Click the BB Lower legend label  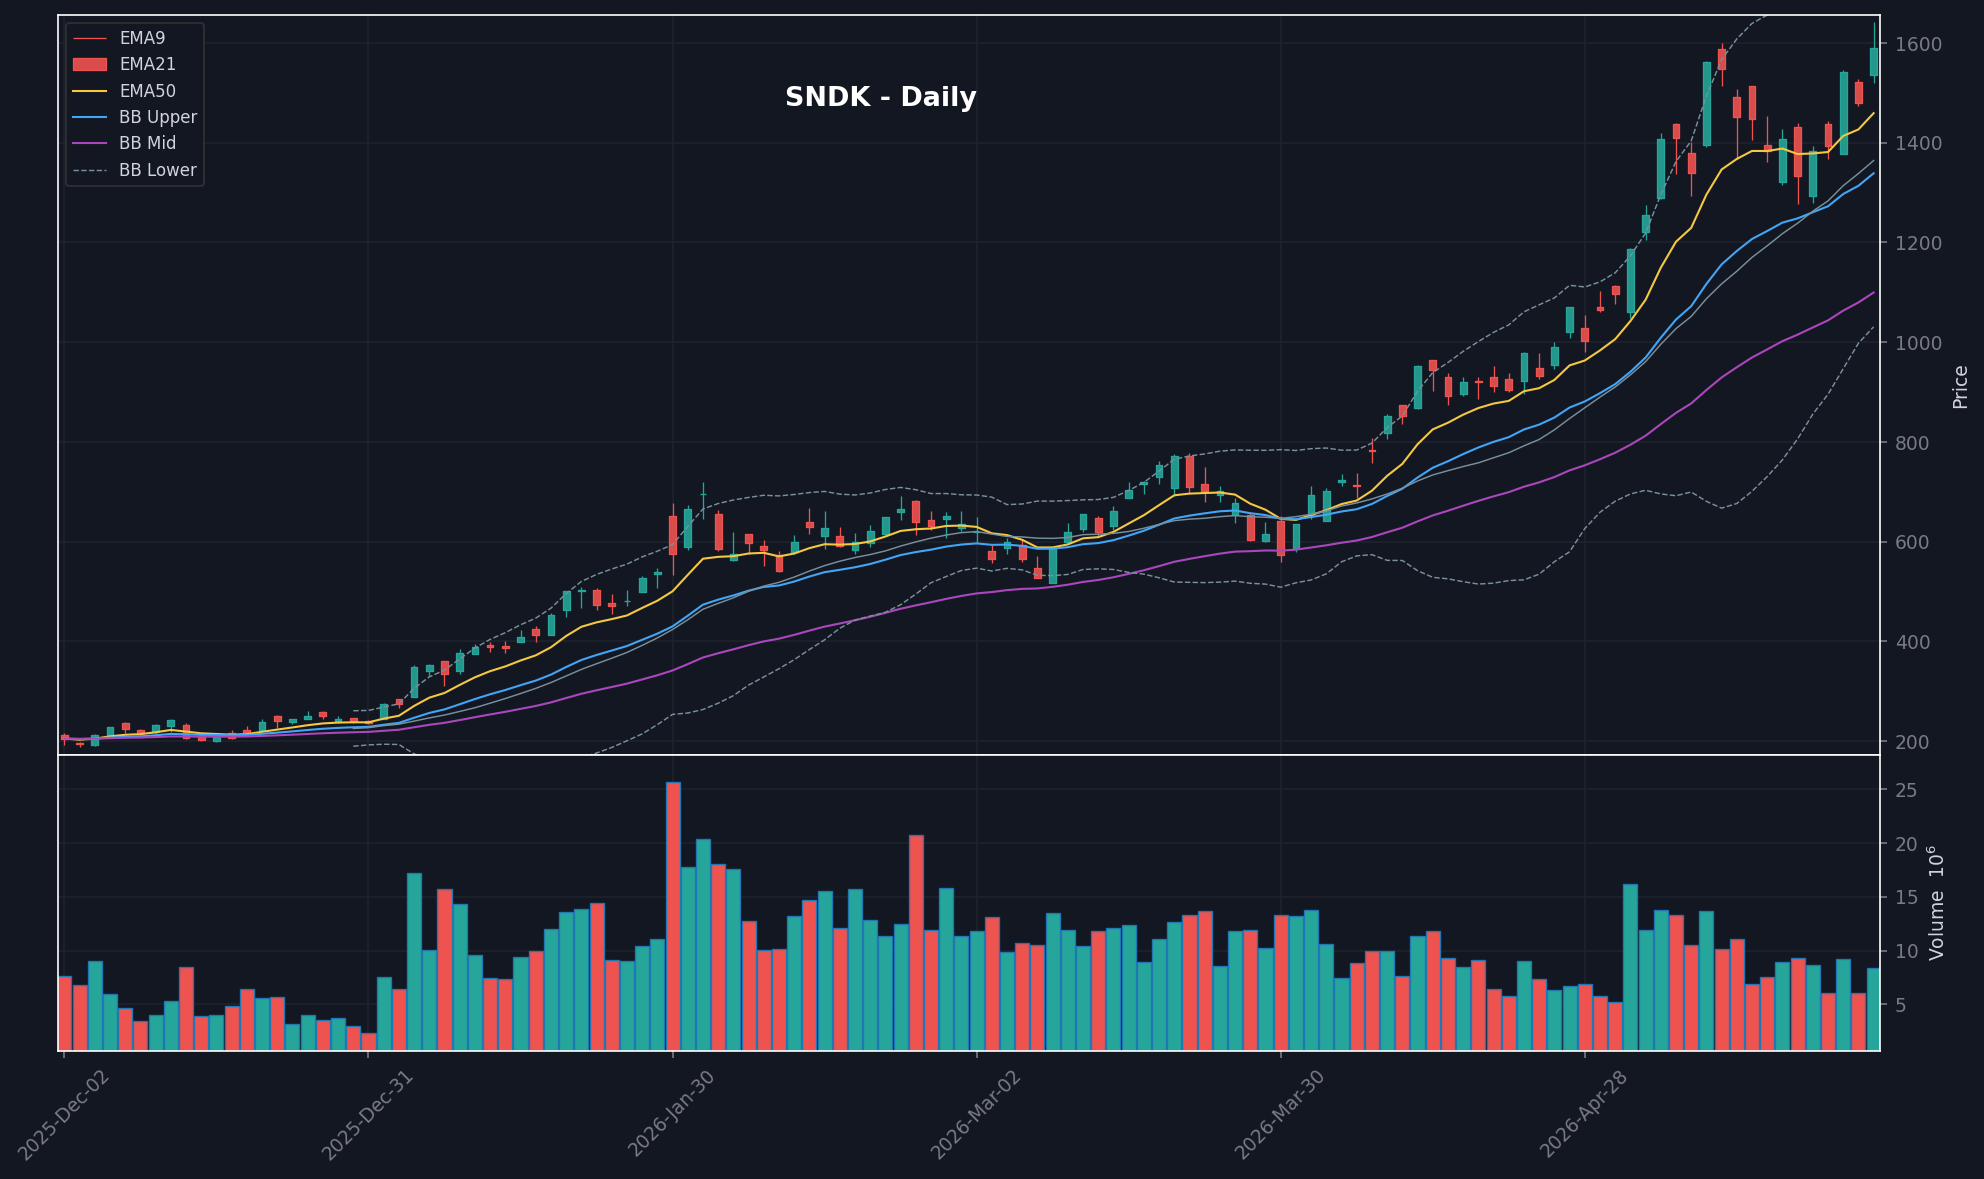158,170
